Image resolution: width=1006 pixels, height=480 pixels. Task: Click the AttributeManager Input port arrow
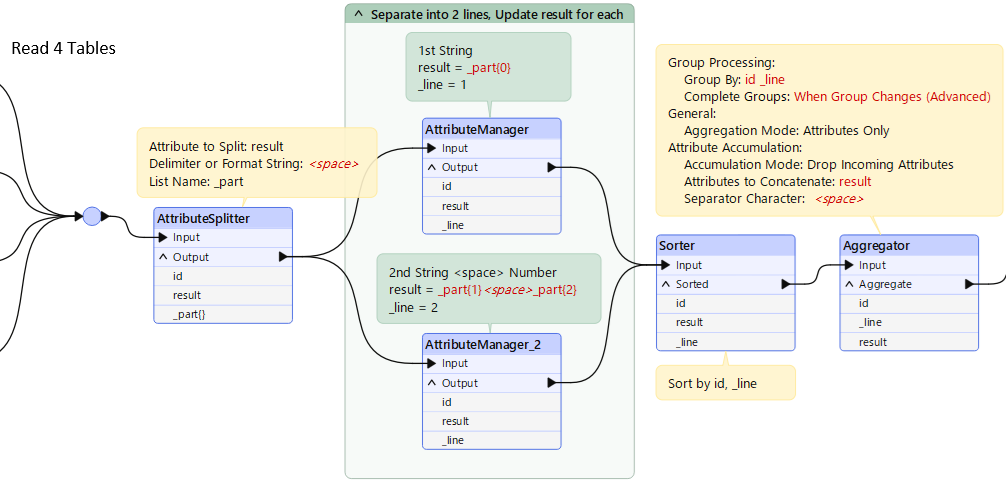(x=432, y=148)
